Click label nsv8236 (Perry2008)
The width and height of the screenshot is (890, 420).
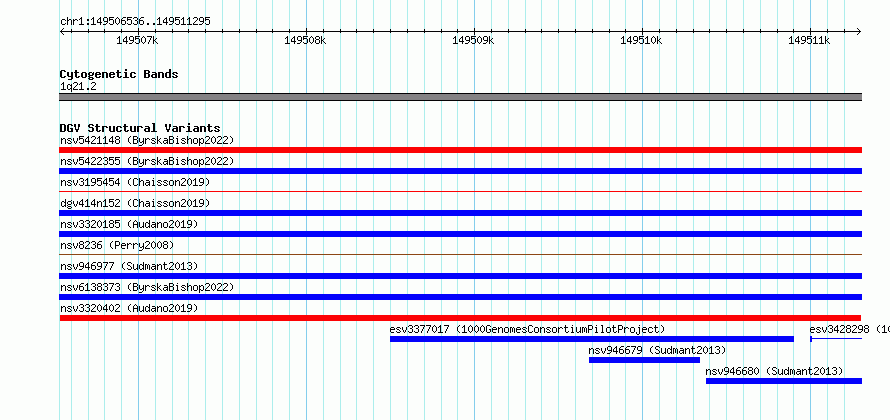[117, 245]
